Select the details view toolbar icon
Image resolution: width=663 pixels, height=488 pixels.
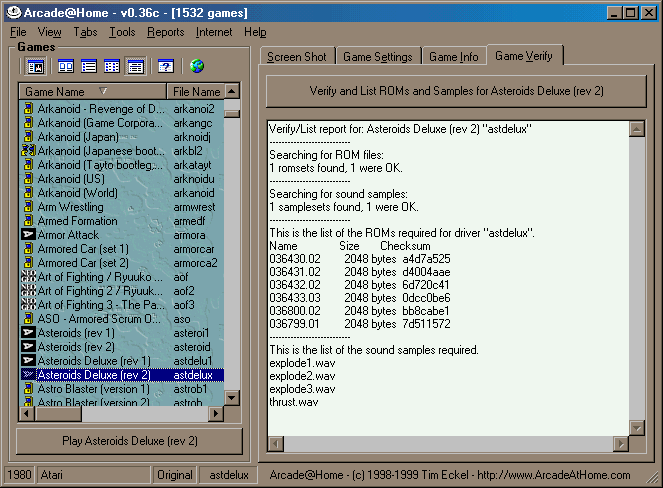pyautogui.click(x=135, y=66)
